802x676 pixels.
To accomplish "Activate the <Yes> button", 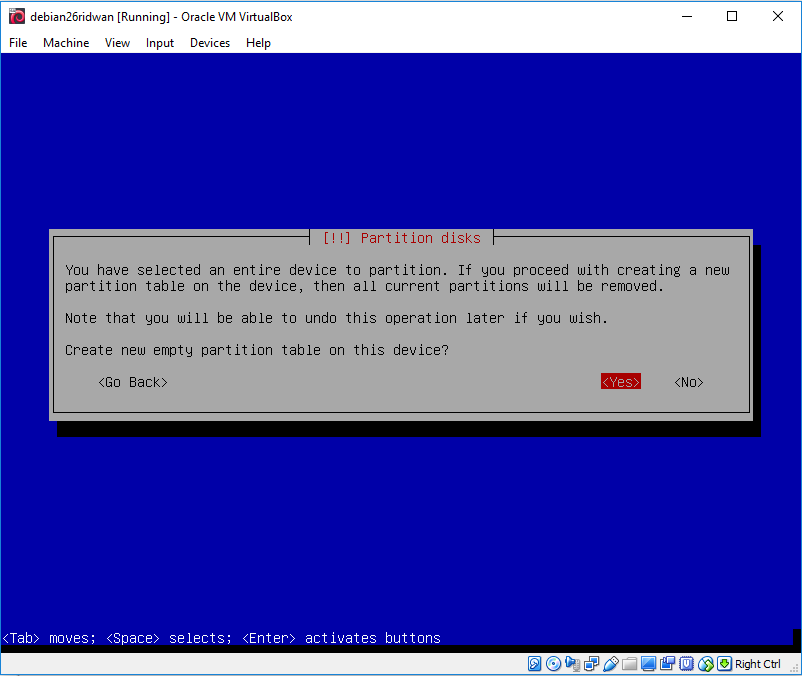I will (x=620, y=382).
